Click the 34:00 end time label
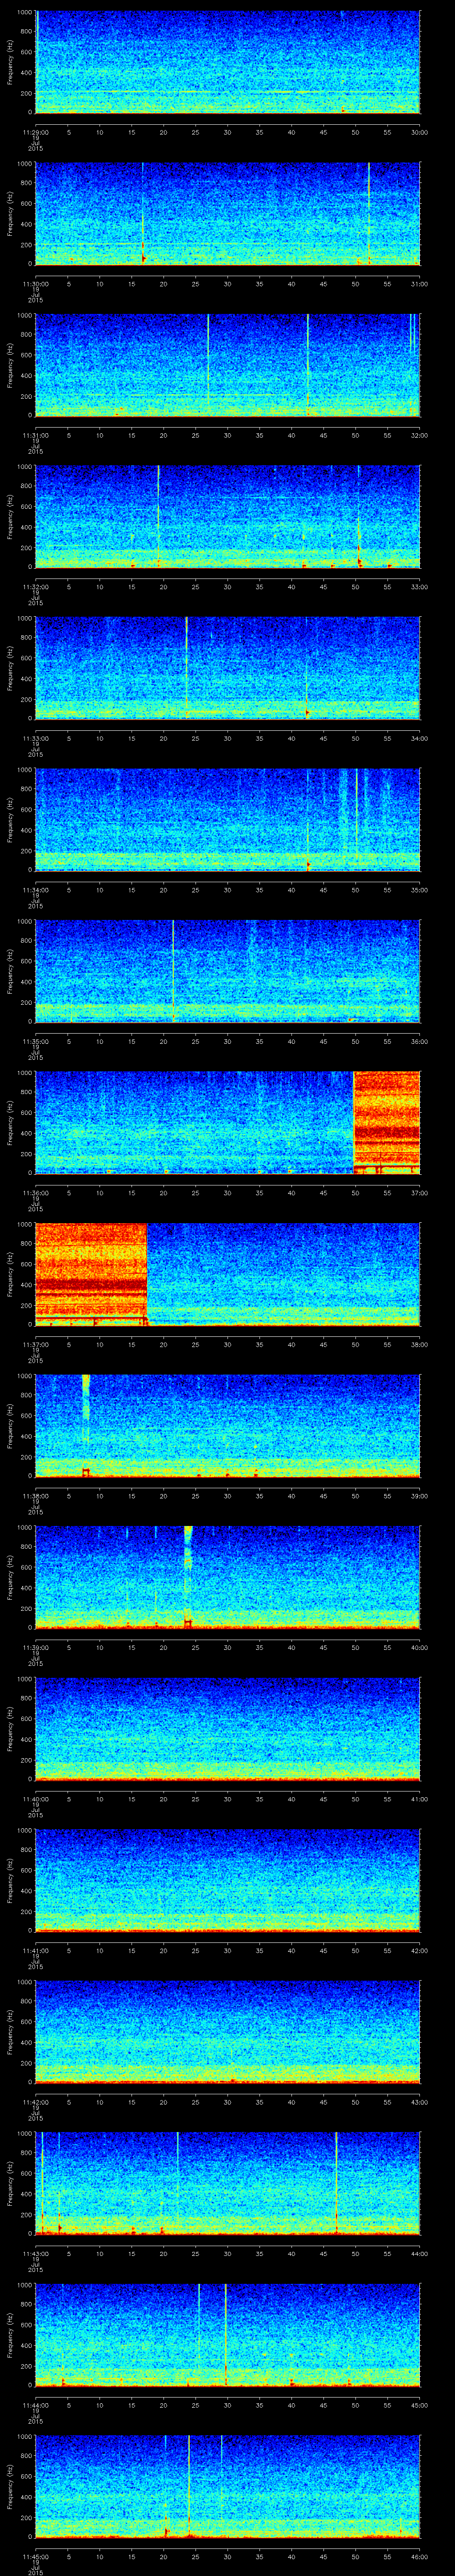455x2576 pixels. point(419,738)
